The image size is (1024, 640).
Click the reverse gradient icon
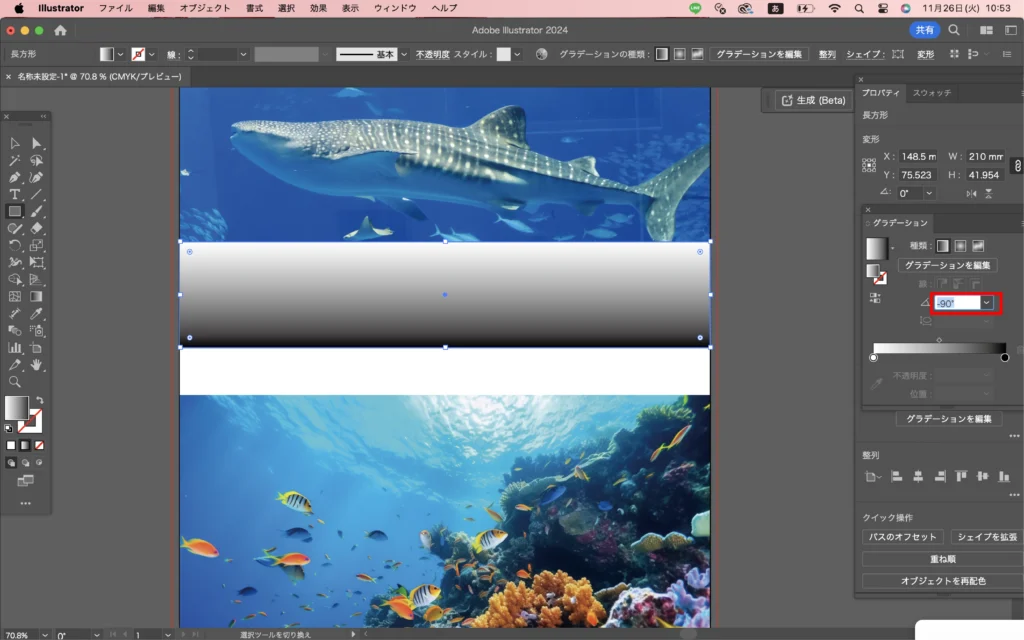pos(876,298)
